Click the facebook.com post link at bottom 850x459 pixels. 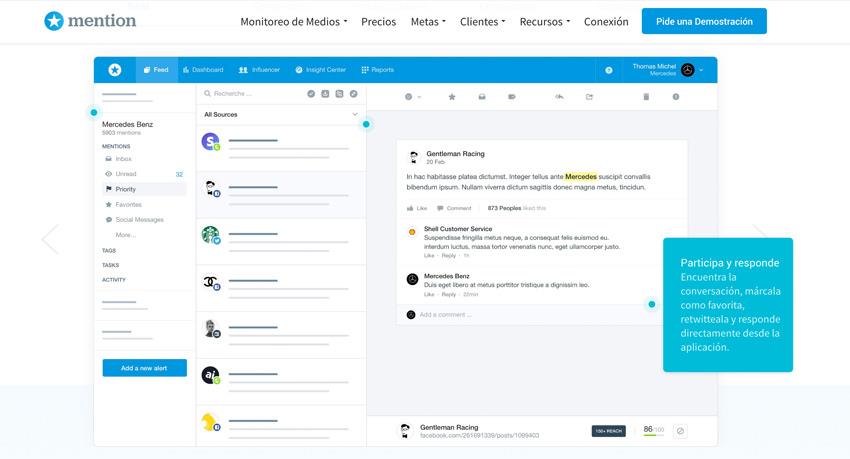pyautogui.click(x=479, y=436)
